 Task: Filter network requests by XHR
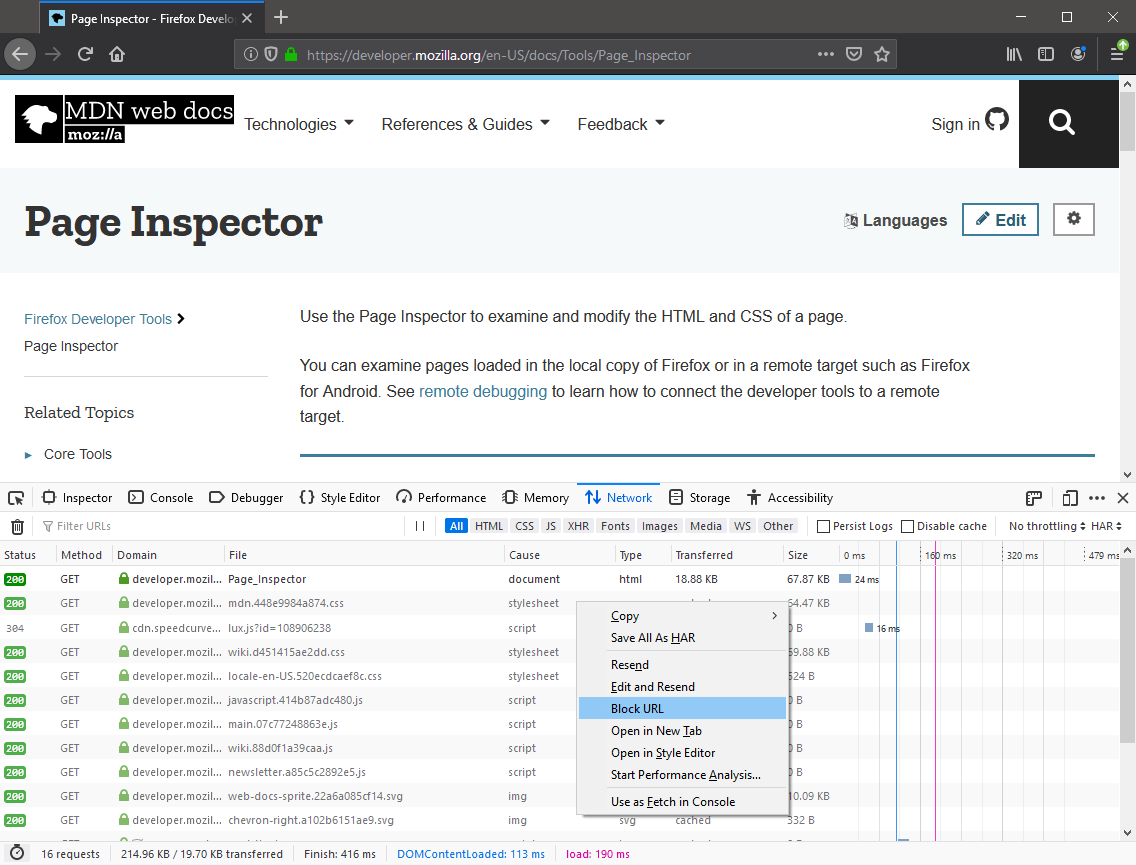click(578, 527)
